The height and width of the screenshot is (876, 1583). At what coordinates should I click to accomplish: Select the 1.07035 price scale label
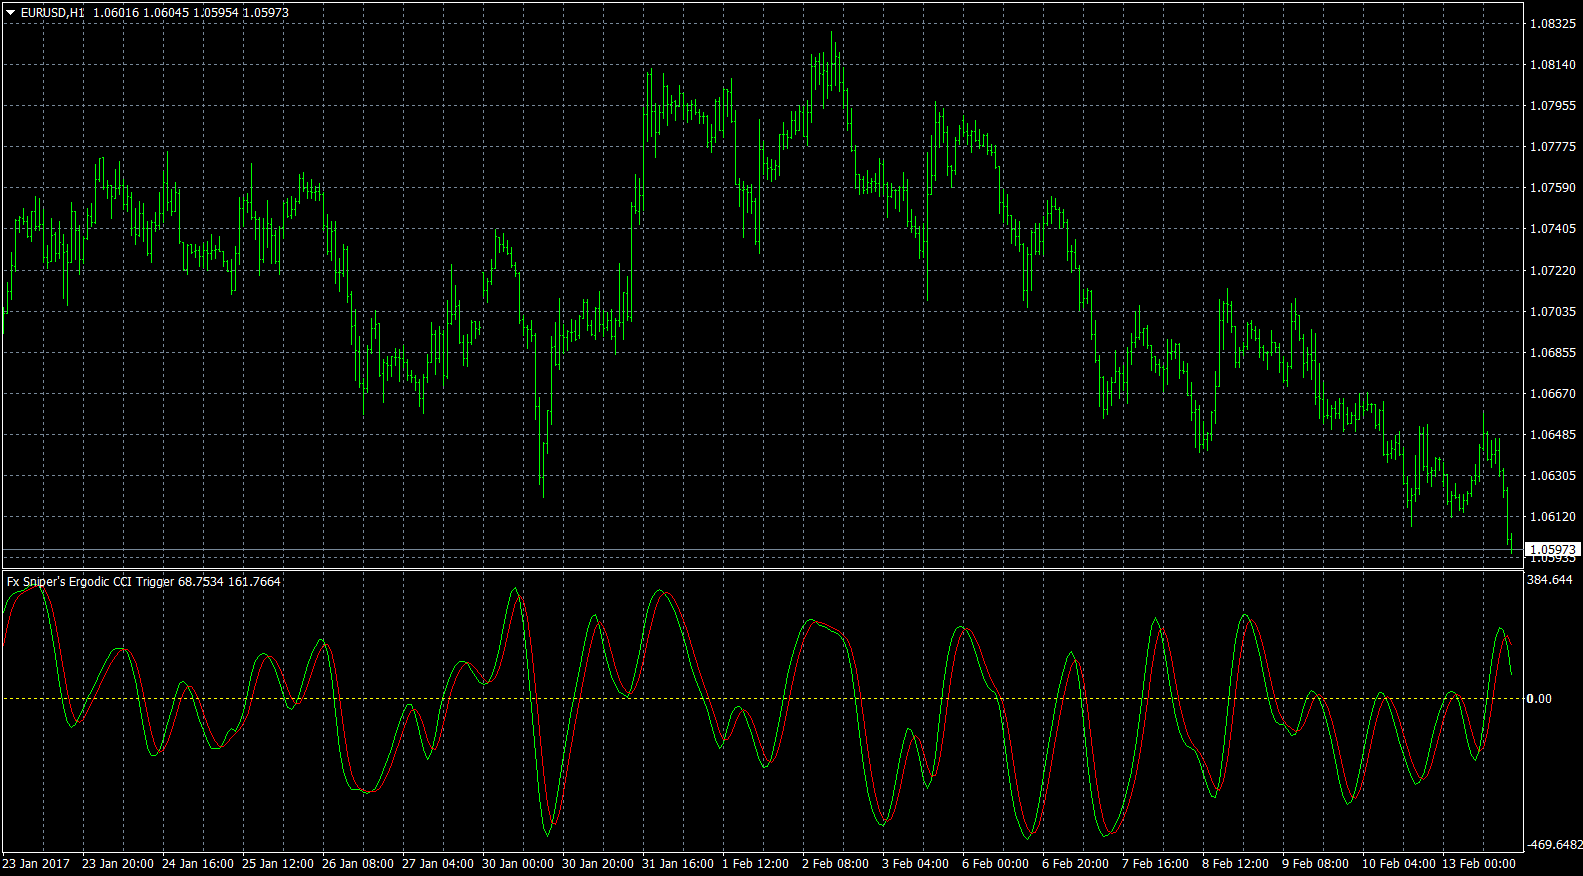pos(1553,312)
